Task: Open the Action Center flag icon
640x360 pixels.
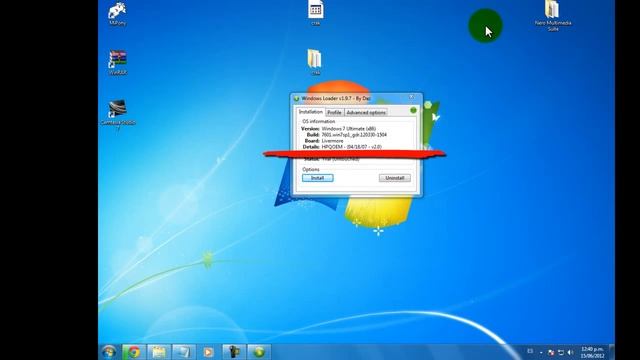Action: pos(551,352)
